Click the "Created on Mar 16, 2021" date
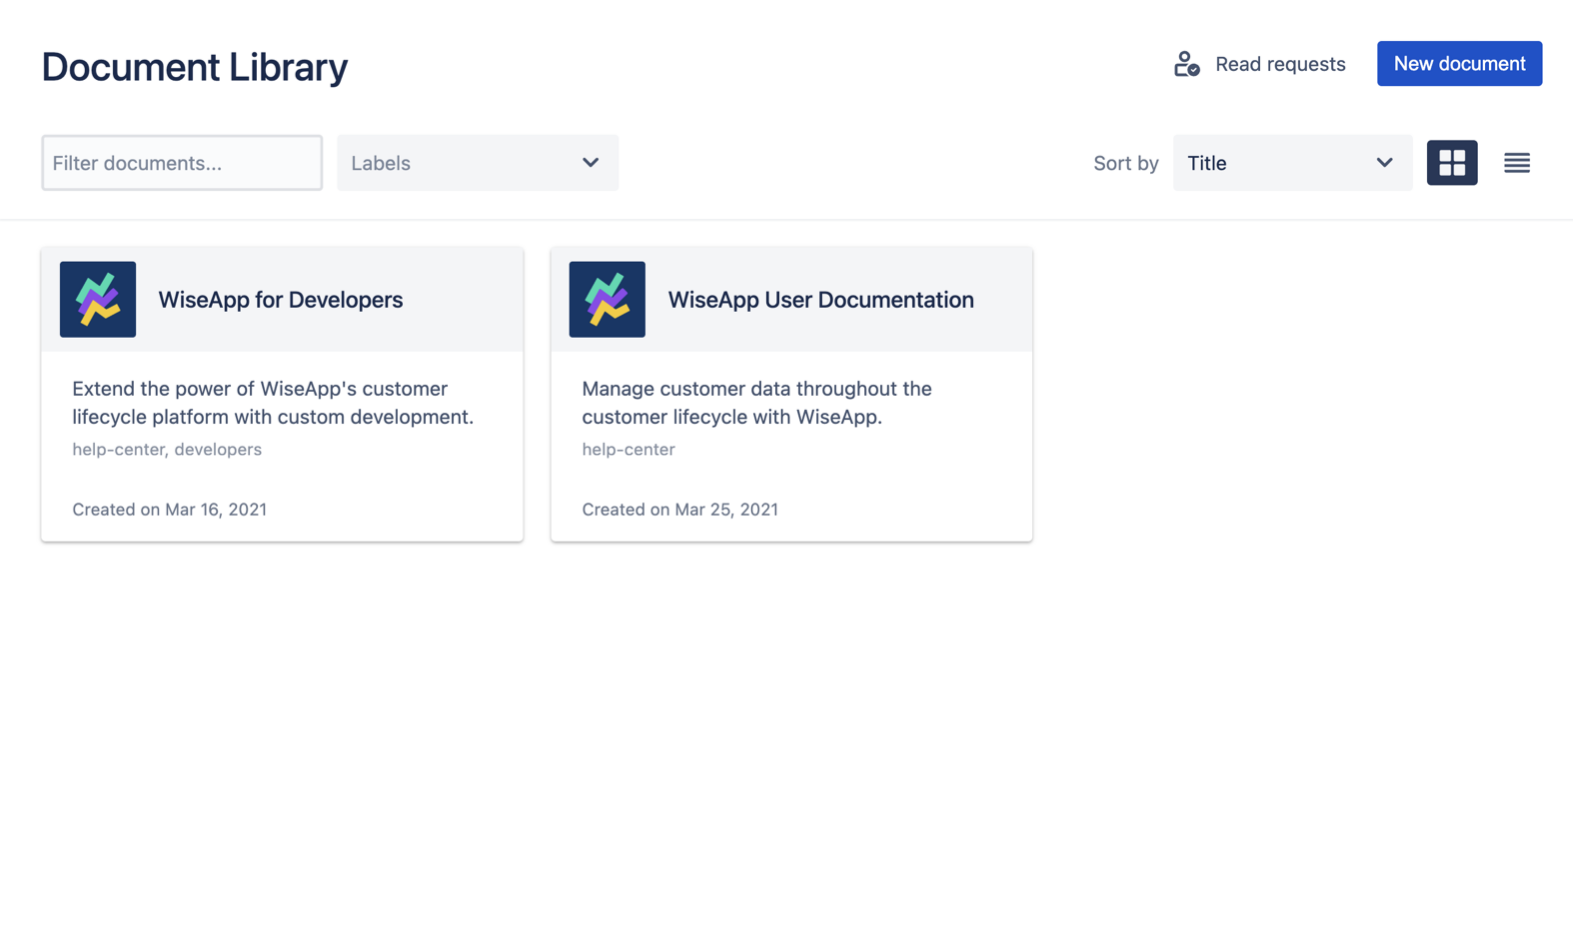1573x943 pixels. click(169, 510)
